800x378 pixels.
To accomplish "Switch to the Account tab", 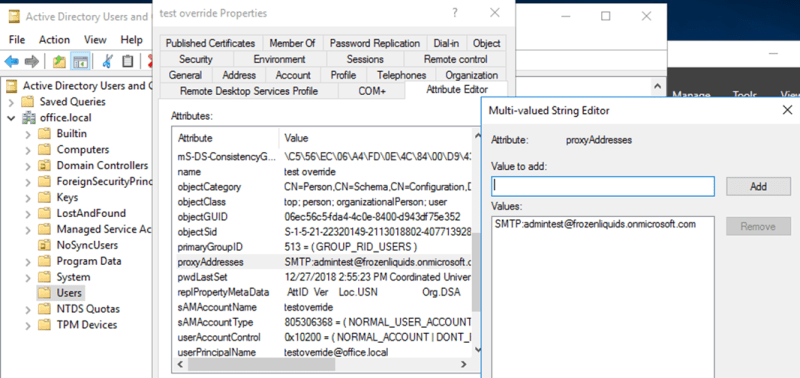I will click(x=293, y=75).
